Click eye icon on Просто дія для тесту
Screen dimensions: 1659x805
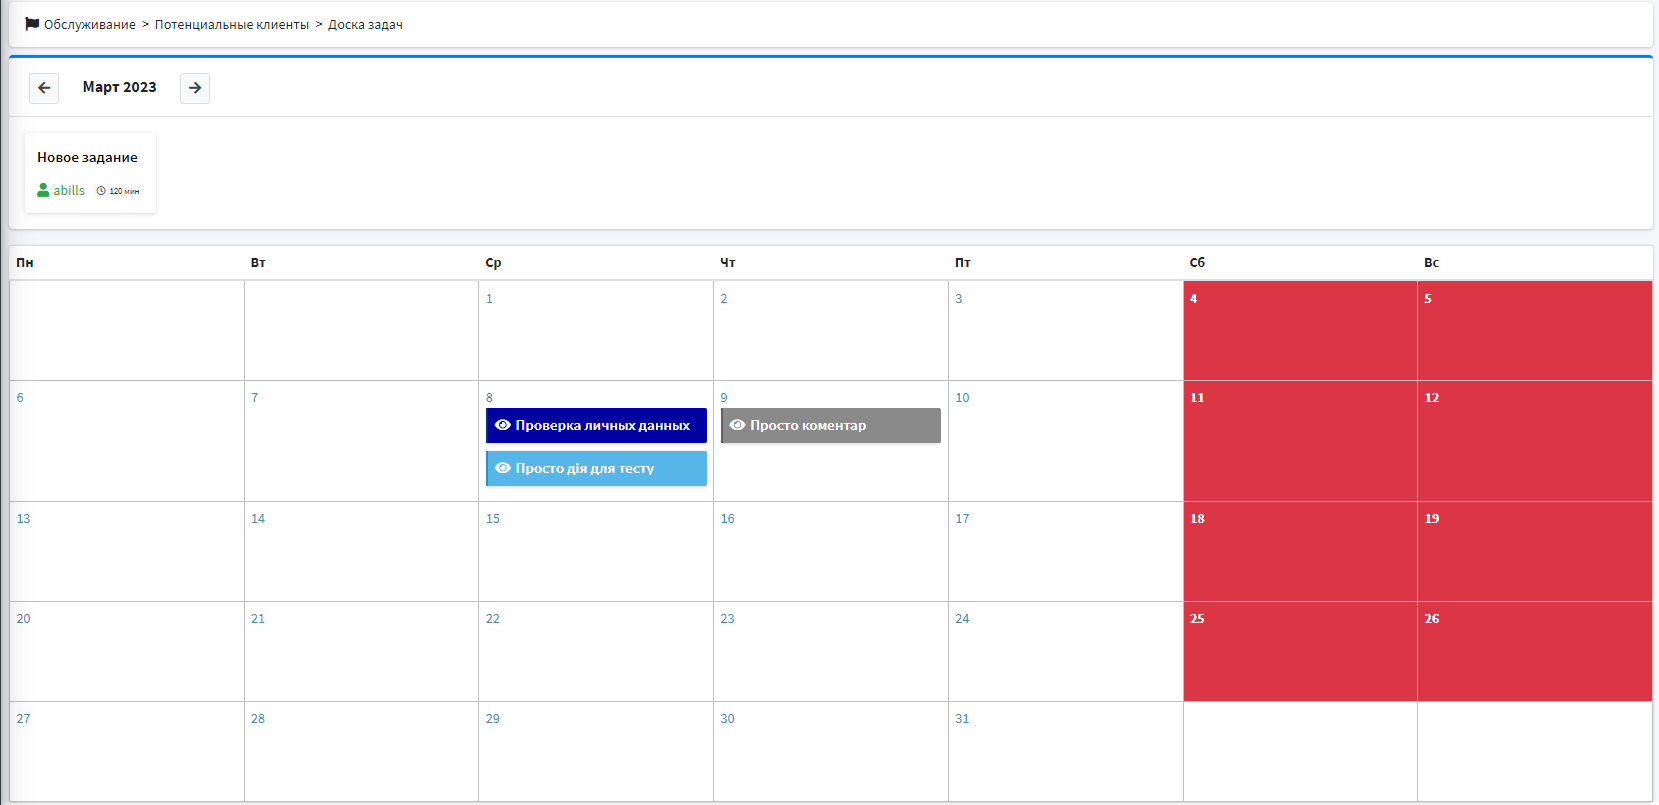tap(503, 468)
